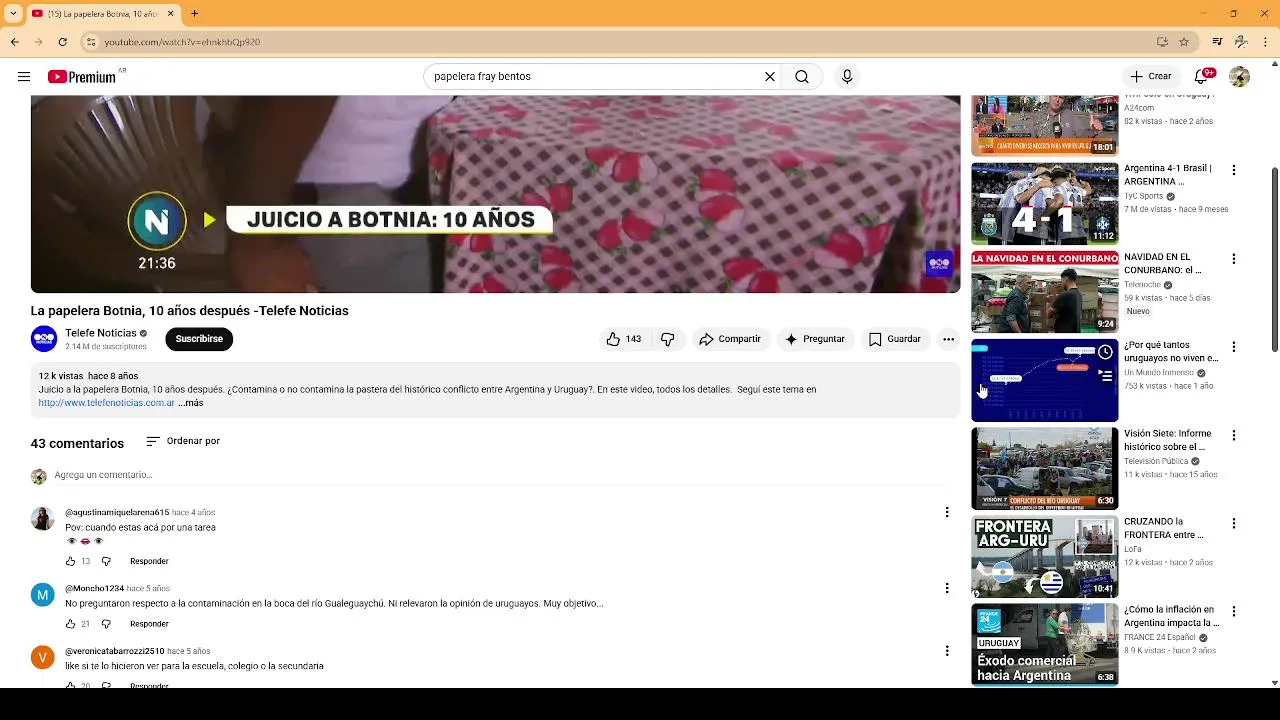This screenshot has height=720, width=1280.
Task: Dislike Moncho1234's comment
Action: pyautogui.click(x=106, y=624)
